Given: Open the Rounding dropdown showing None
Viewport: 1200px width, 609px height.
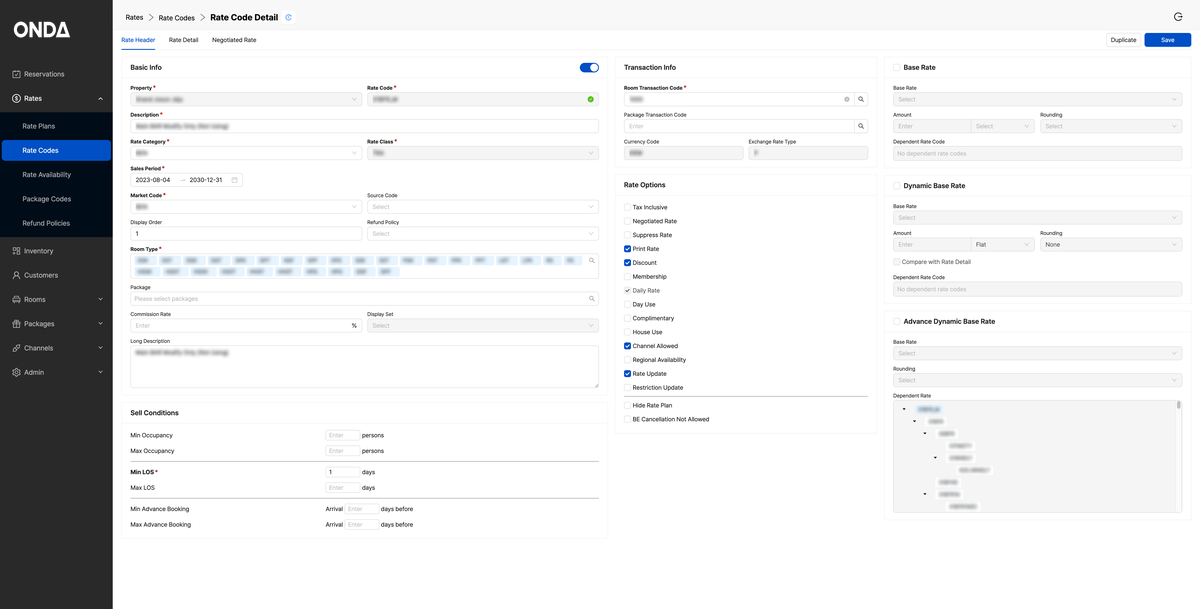Looking at the screenshot, I should coord(1111,245).
